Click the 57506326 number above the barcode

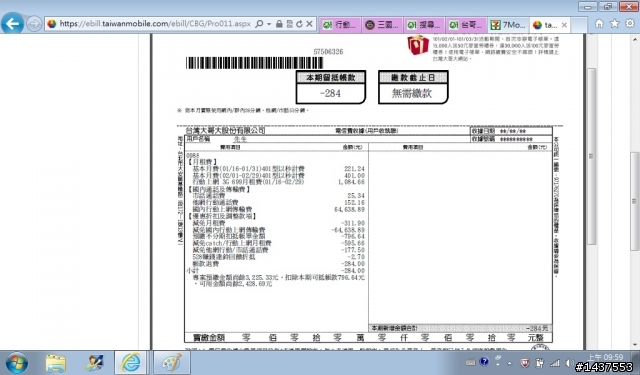click(x=328, y=52)
